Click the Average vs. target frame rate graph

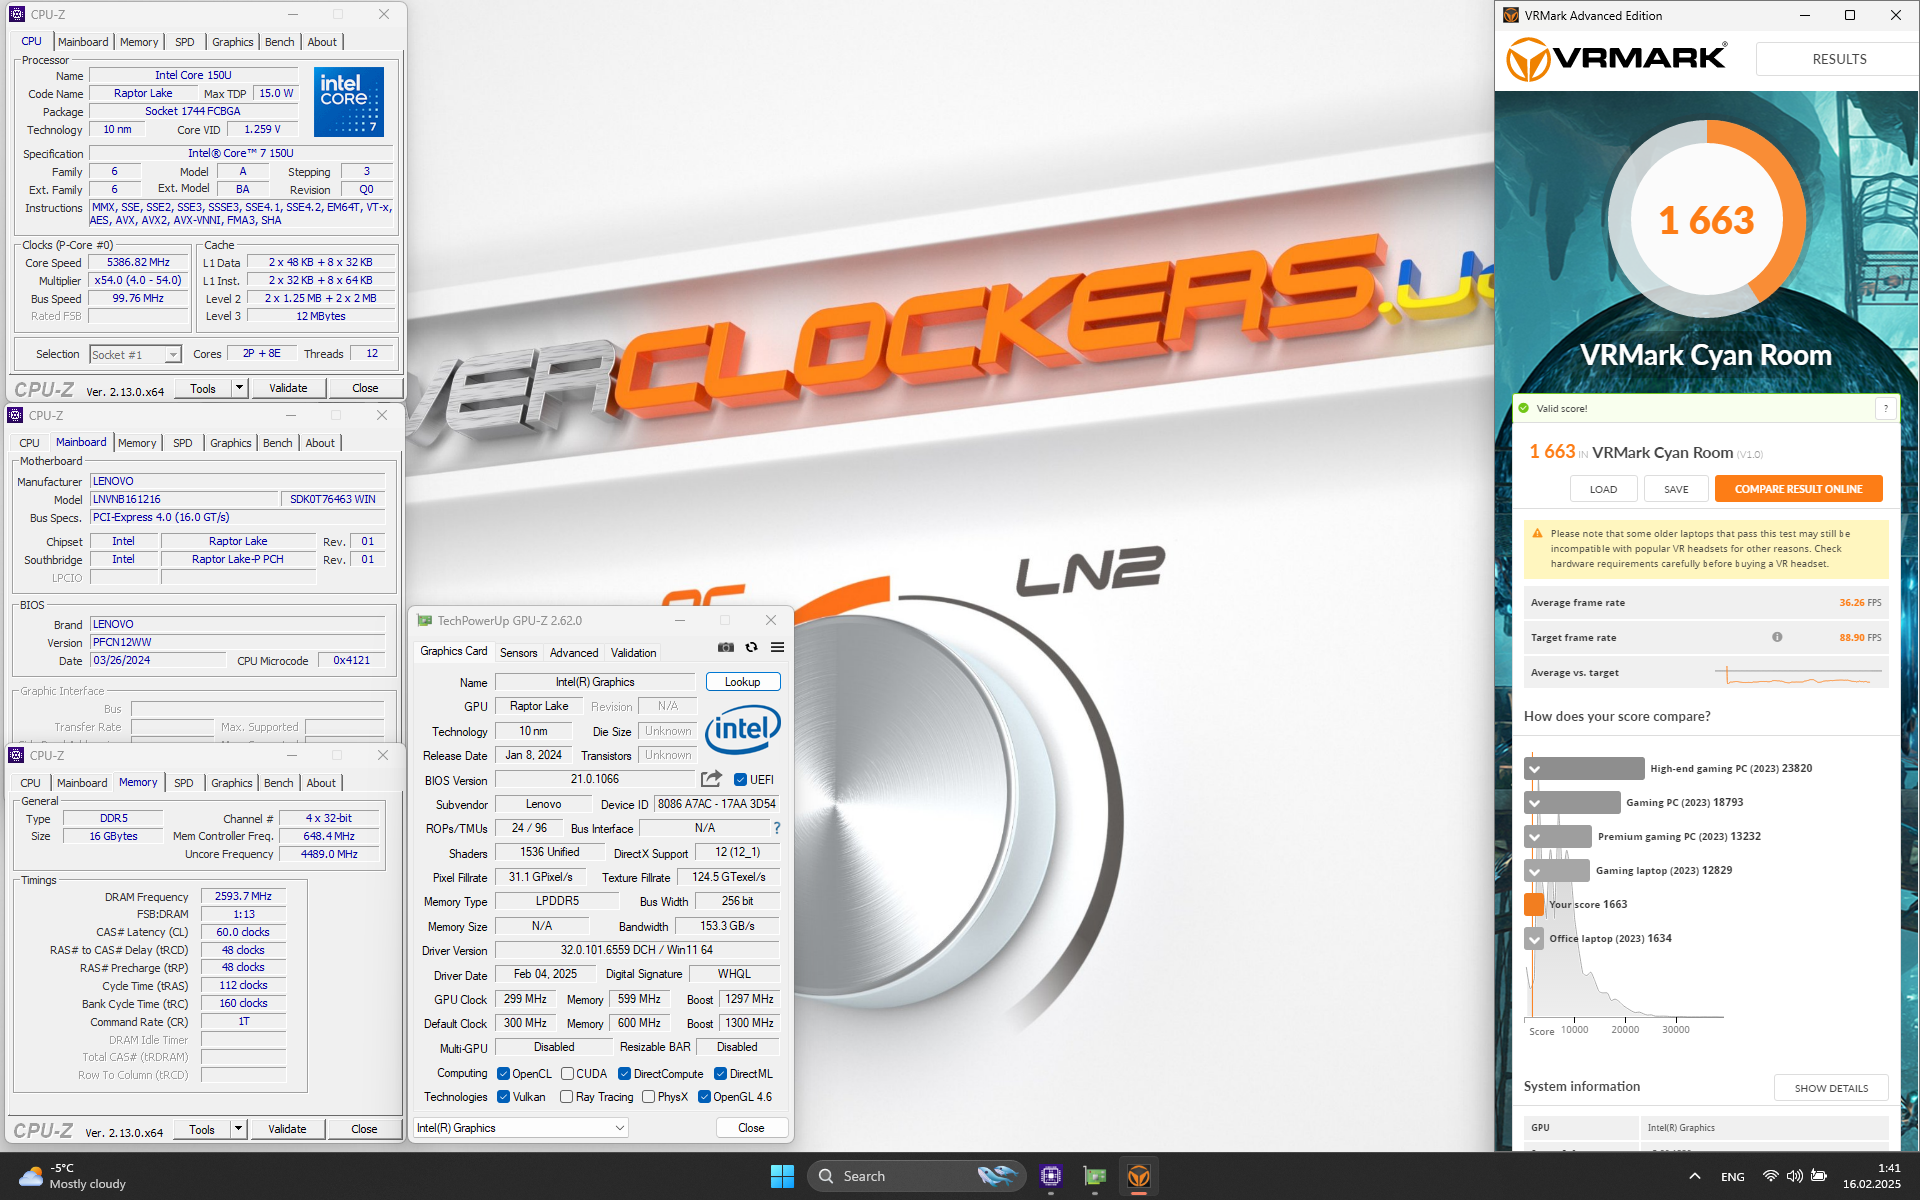(x=1797, y=675)
